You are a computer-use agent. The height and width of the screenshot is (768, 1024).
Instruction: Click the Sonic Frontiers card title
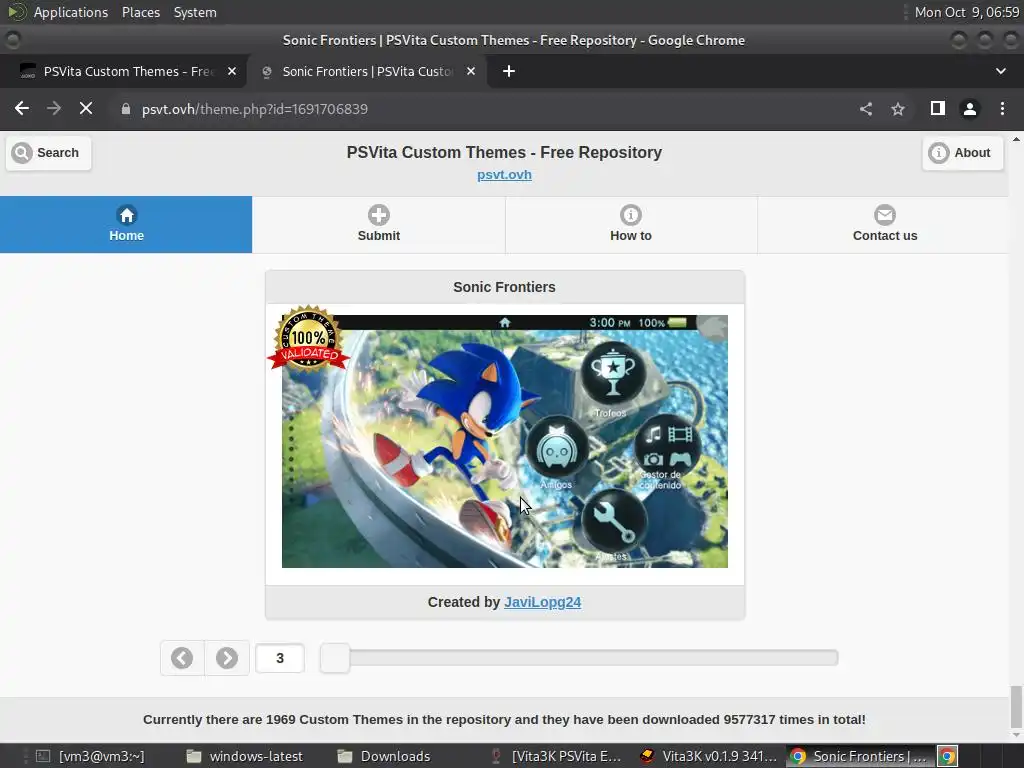click(504, 287)
